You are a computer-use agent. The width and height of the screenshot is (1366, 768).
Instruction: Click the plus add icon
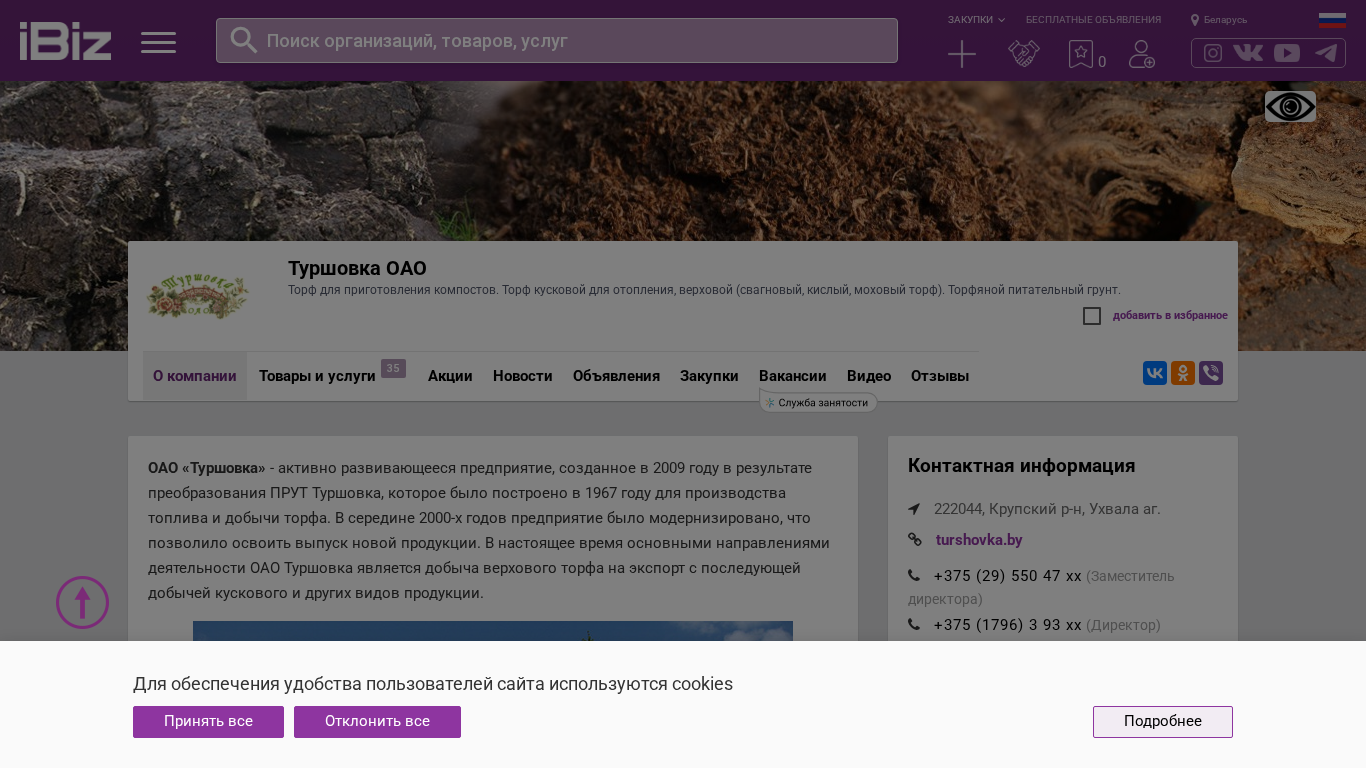[961, 54]
